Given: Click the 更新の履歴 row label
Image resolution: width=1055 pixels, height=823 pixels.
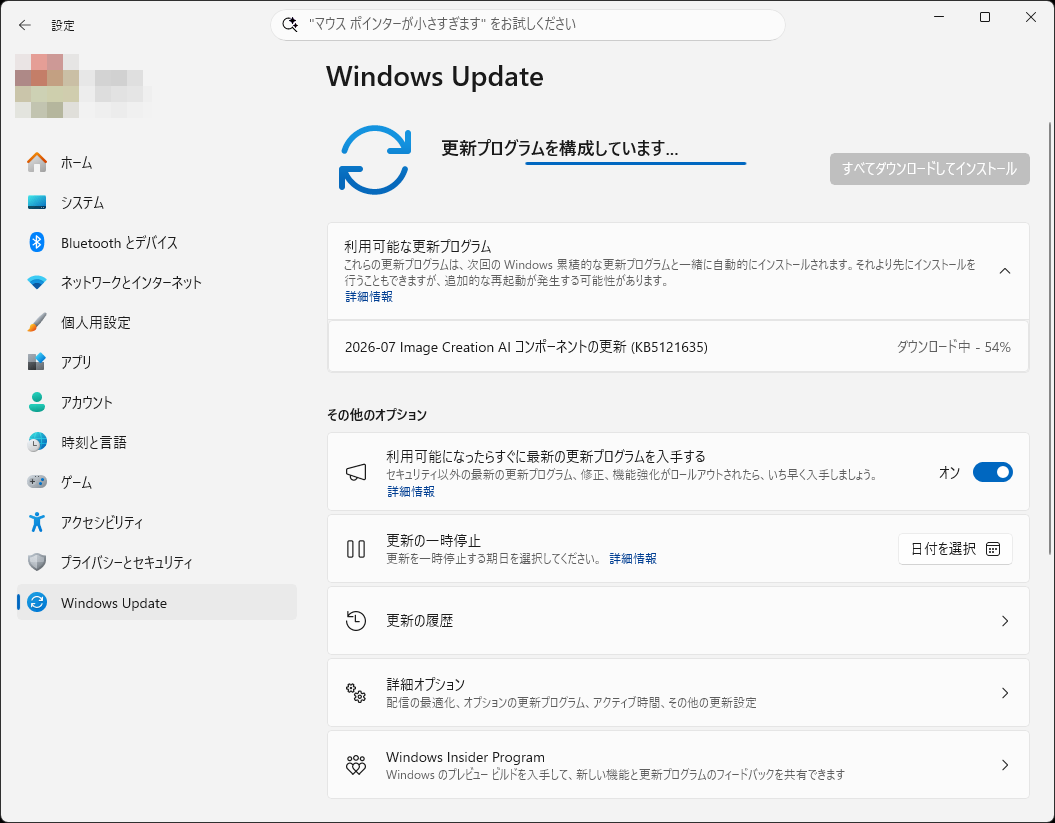Looking at the screenshot, I should (x=419, y=620).
